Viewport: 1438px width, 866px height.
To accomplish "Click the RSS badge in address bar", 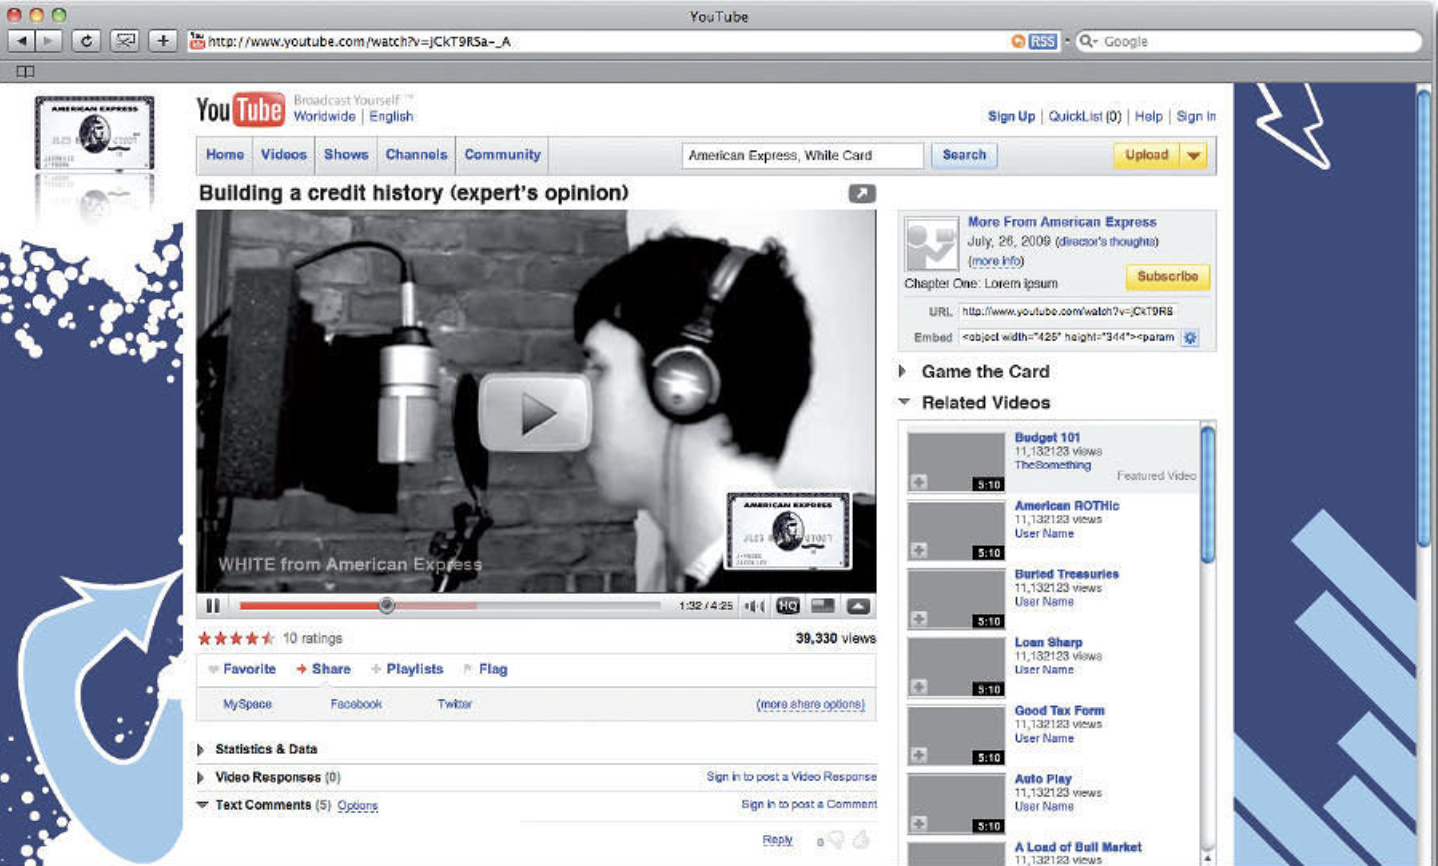I will click(1042, 41).
